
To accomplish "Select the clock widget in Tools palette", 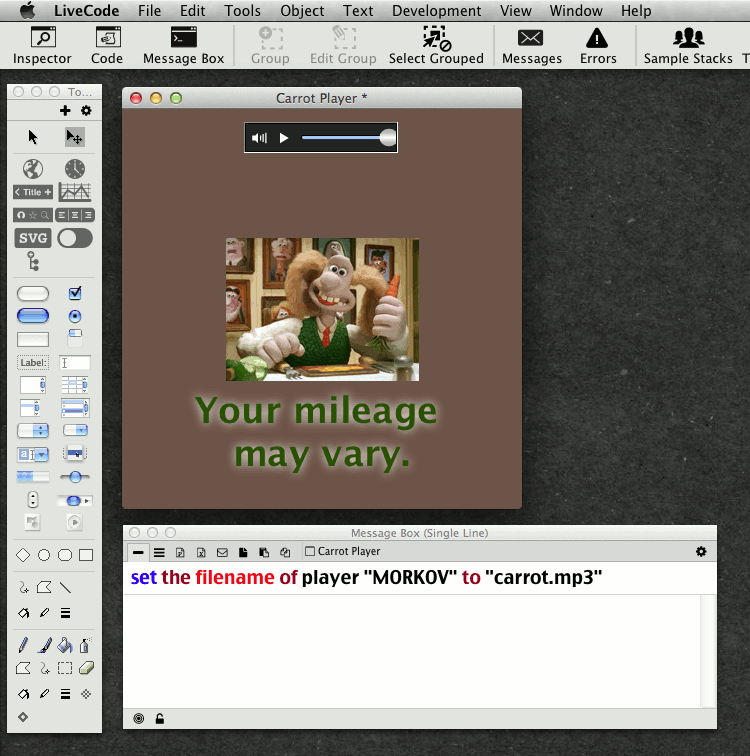I will (x=75, y=168).
